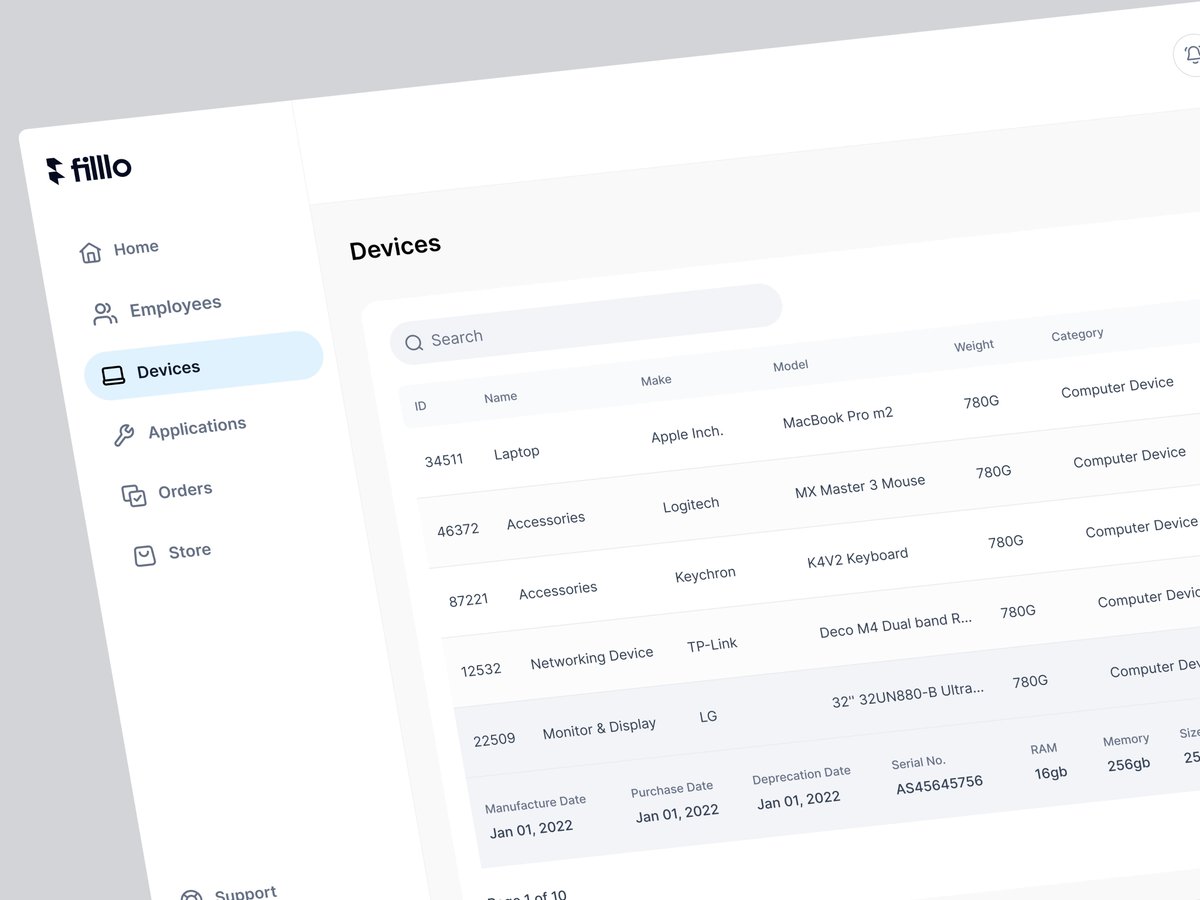Viewport: 1200px width, 900px height.
Task: Click the Store shopping bag icon
Action: (x=145, y=556)
